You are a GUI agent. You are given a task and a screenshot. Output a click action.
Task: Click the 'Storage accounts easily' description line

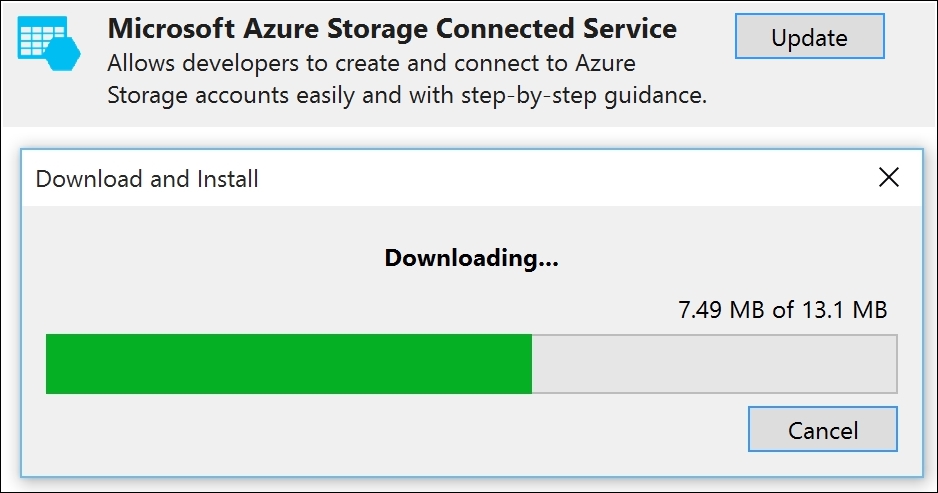pos(407,96)
